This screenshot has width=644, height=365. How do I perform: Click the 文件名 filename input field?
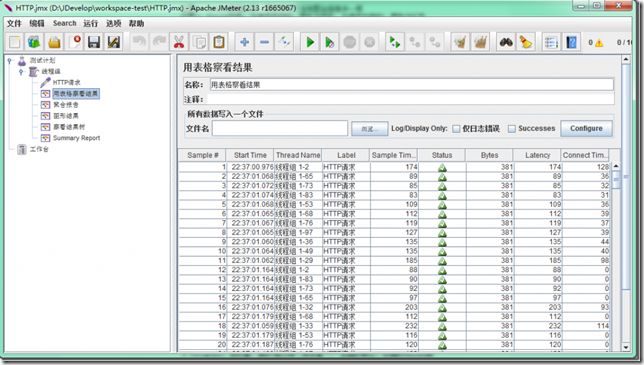click(x=280, y=129)
